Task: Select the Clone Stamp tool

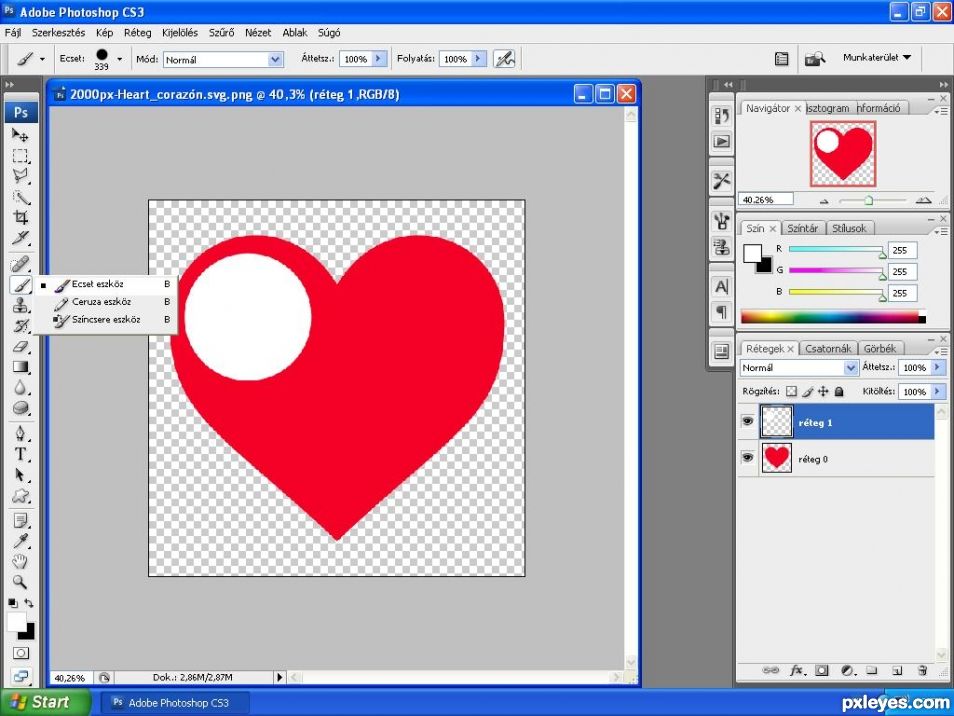Action: pyautogui.click(x=20, y=305)
